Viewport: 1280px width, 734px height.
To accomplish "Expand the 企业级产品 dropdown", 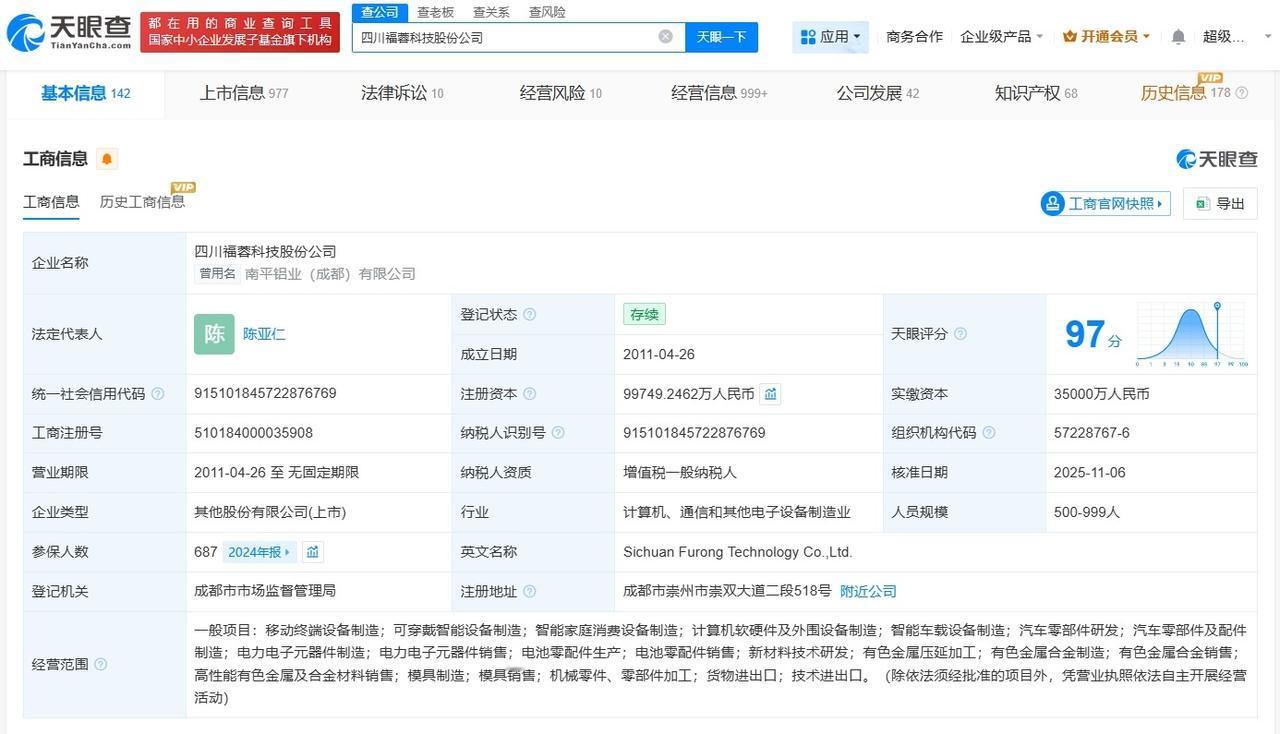I will tap(1001, 37).
